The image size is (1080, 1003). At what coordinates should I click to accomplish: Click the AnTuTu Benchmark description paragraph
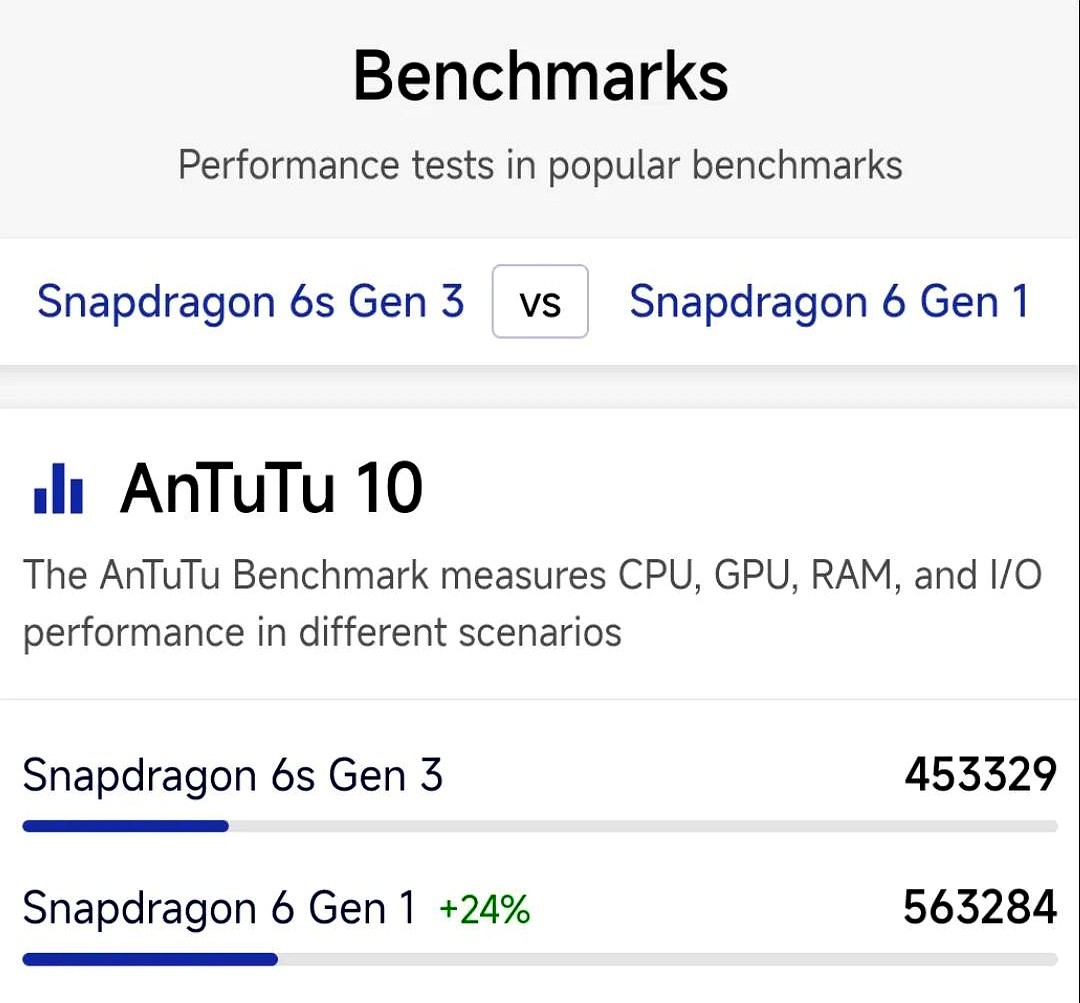[532, 603]
